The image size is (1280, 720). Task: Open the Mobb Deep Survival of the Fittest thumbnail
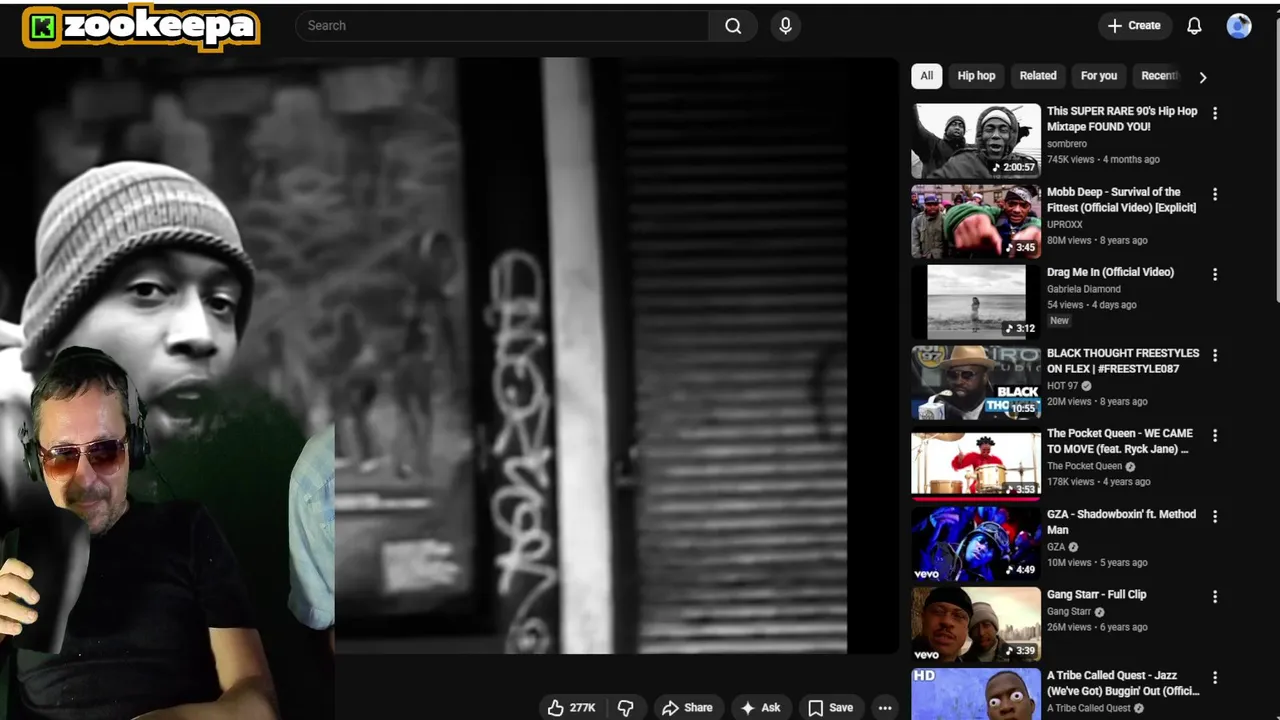[x=976, y=221]
